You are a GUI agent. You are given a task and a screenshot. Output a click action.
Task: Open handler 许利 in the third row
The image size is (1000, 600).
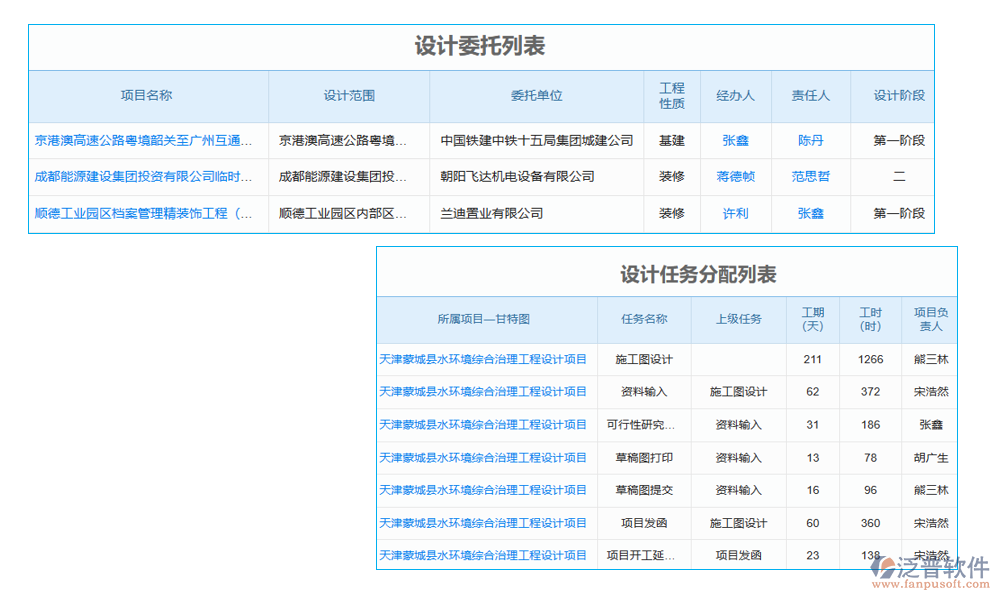click(x=735, y=213)
